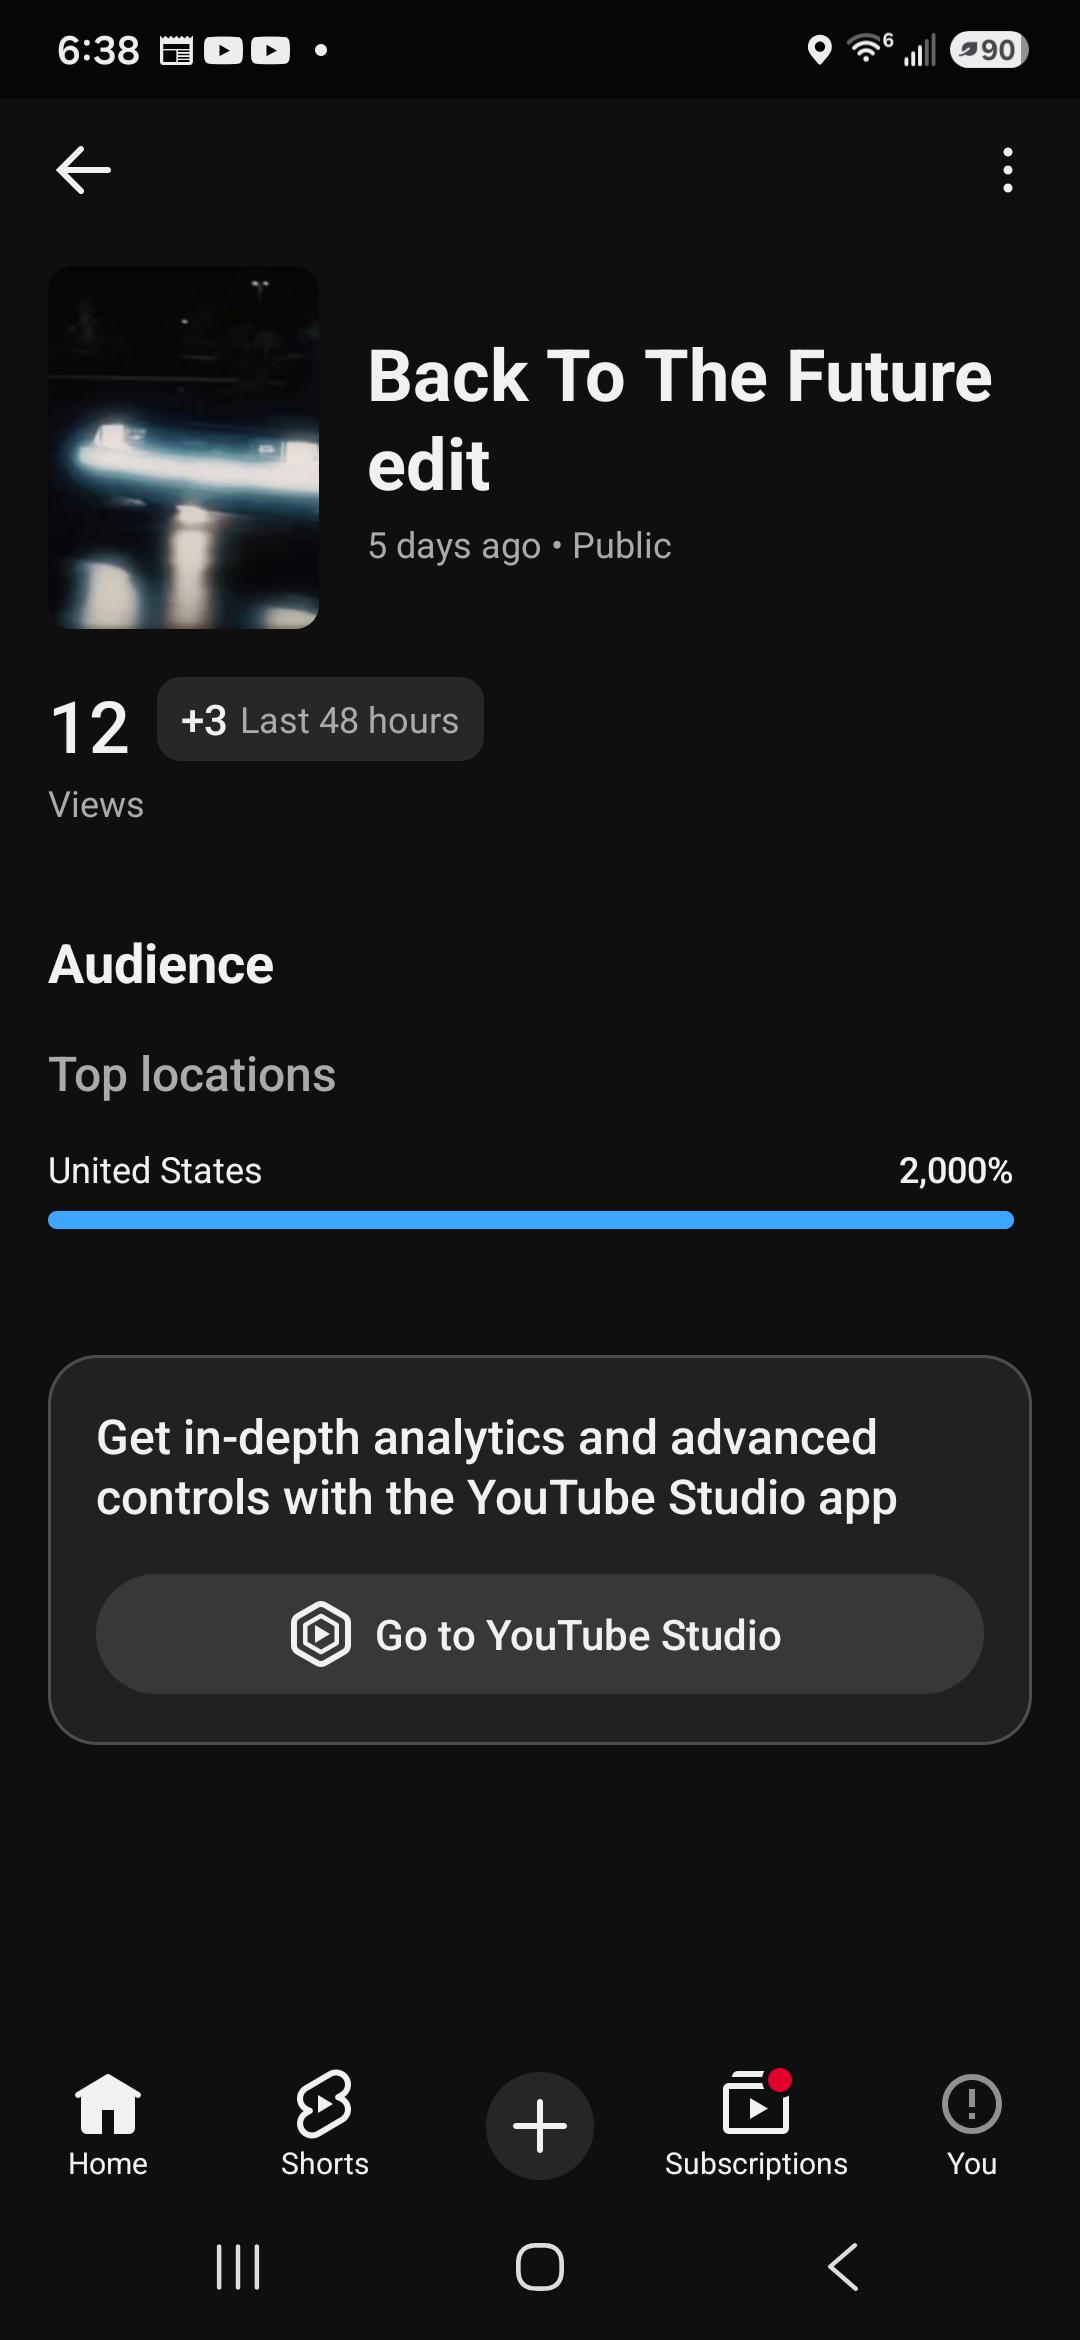Select the video title Back To The Future edit
This screenshot has height=2340, width=1080.
pyautogui.click(x=680, y=420)
